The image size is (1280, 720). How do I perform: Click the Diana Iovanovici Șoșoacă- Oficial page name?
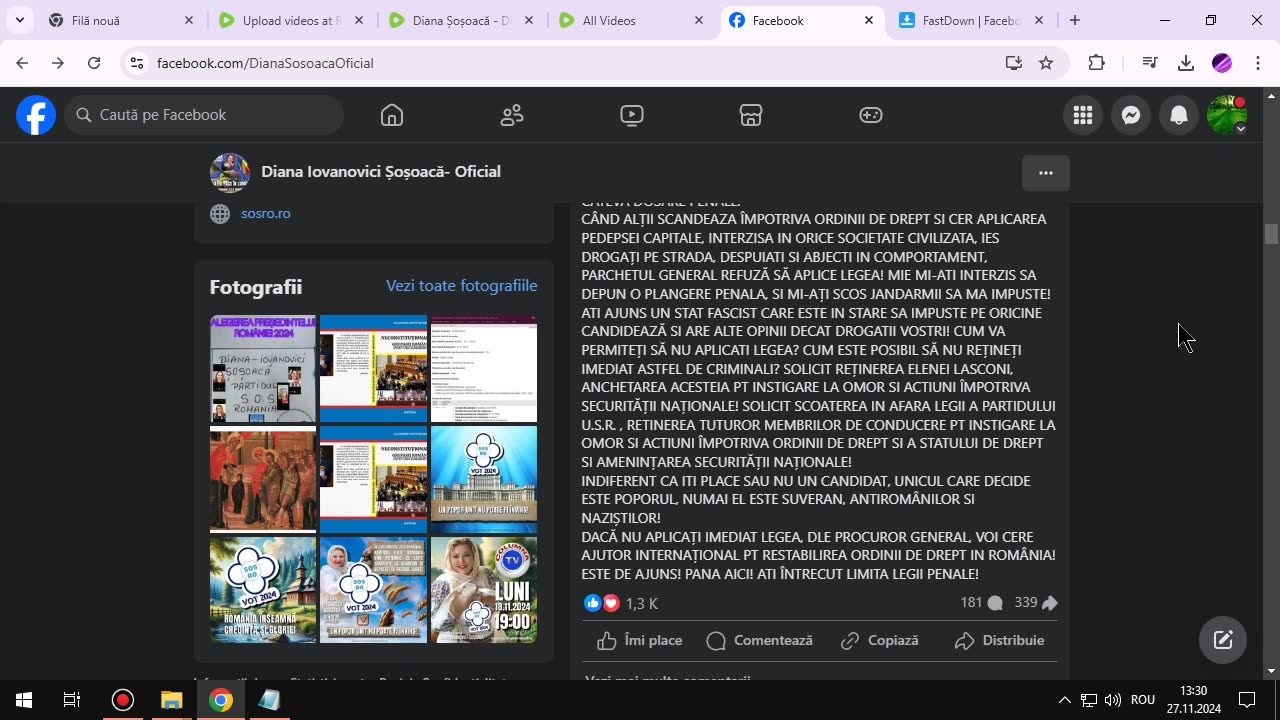[381, 172]
